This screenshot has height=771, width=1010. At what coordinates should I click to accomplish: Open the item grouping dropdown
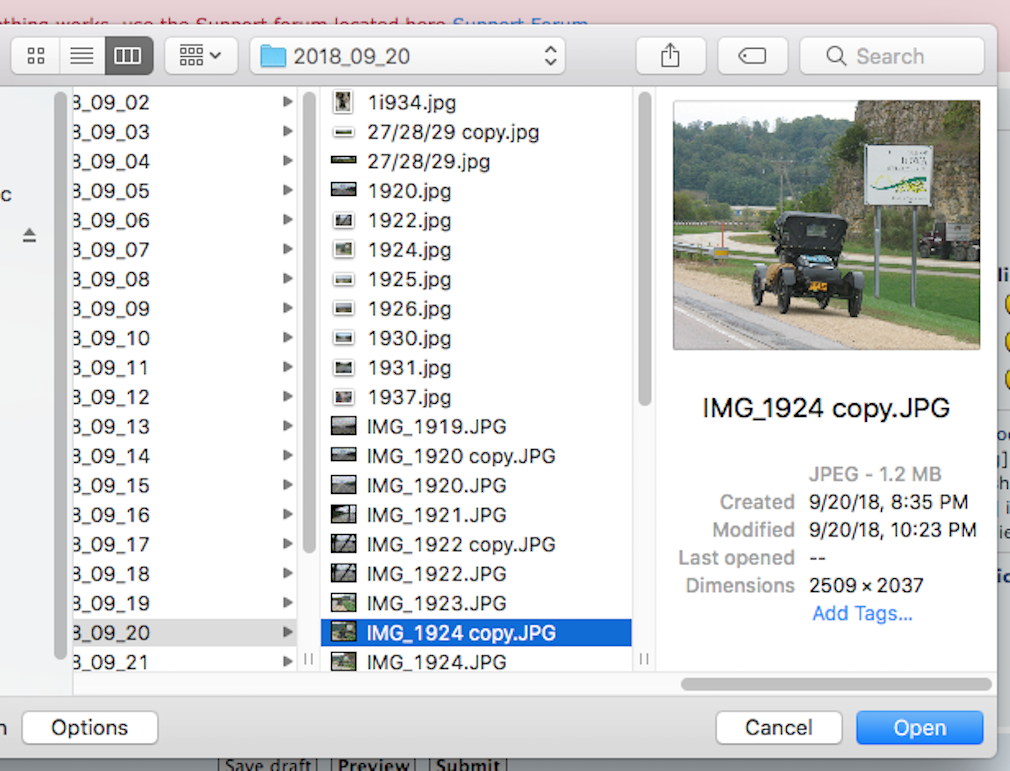pos(200,56)
